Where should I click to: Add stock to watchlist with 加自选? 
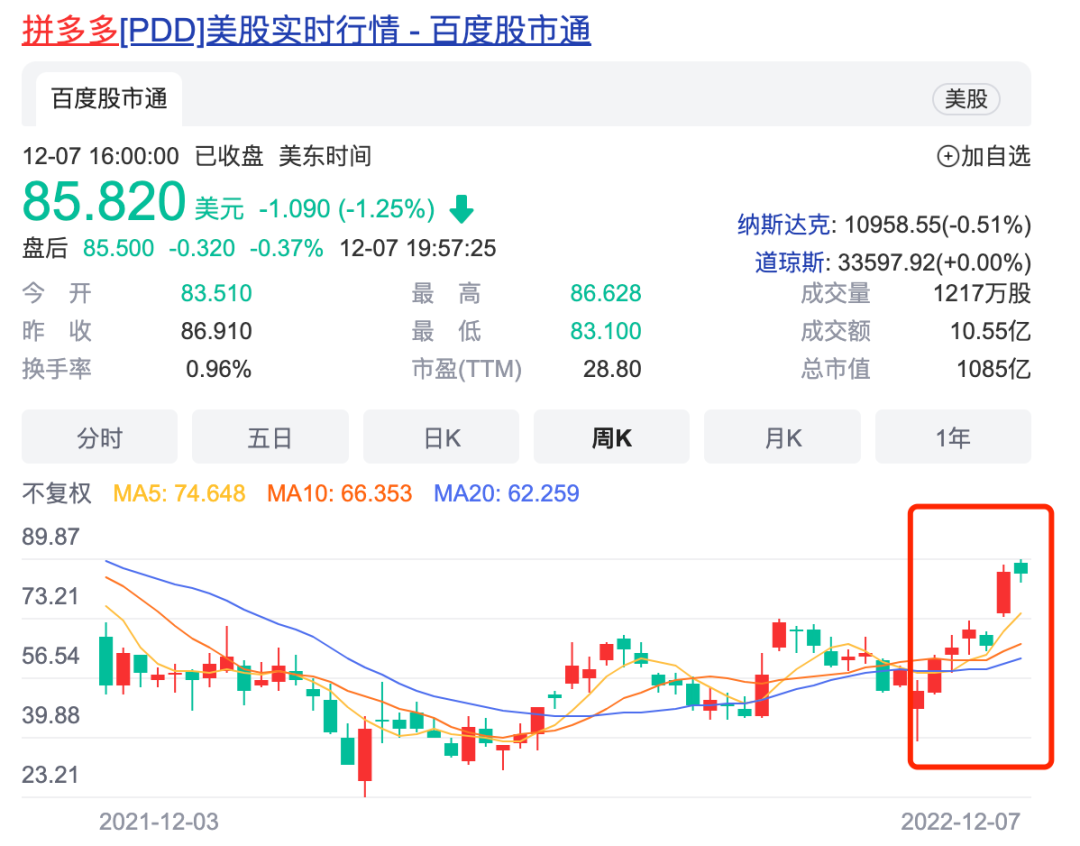[984, 156]
